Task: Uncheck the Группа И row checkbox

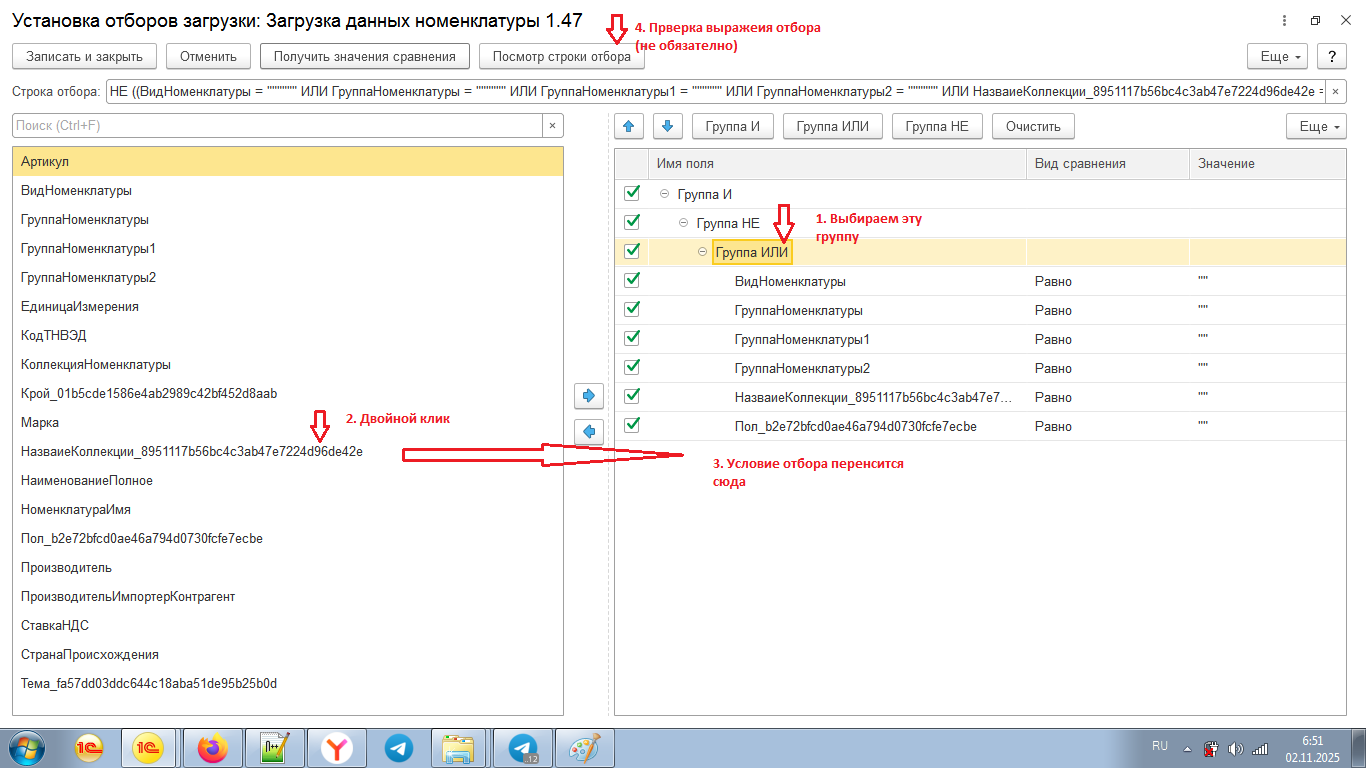Action: 631,193
